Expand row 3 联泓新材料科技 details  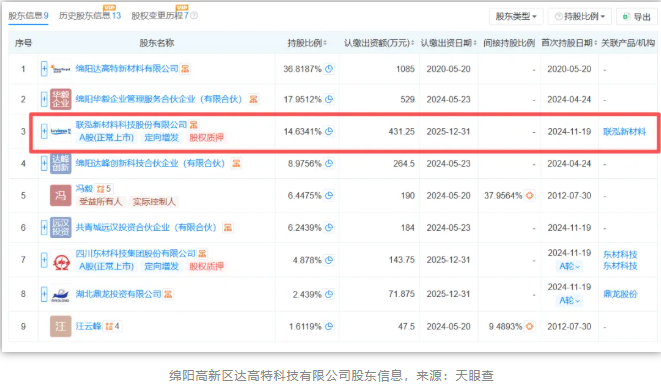pyautogui.click(x=44, y=131)
